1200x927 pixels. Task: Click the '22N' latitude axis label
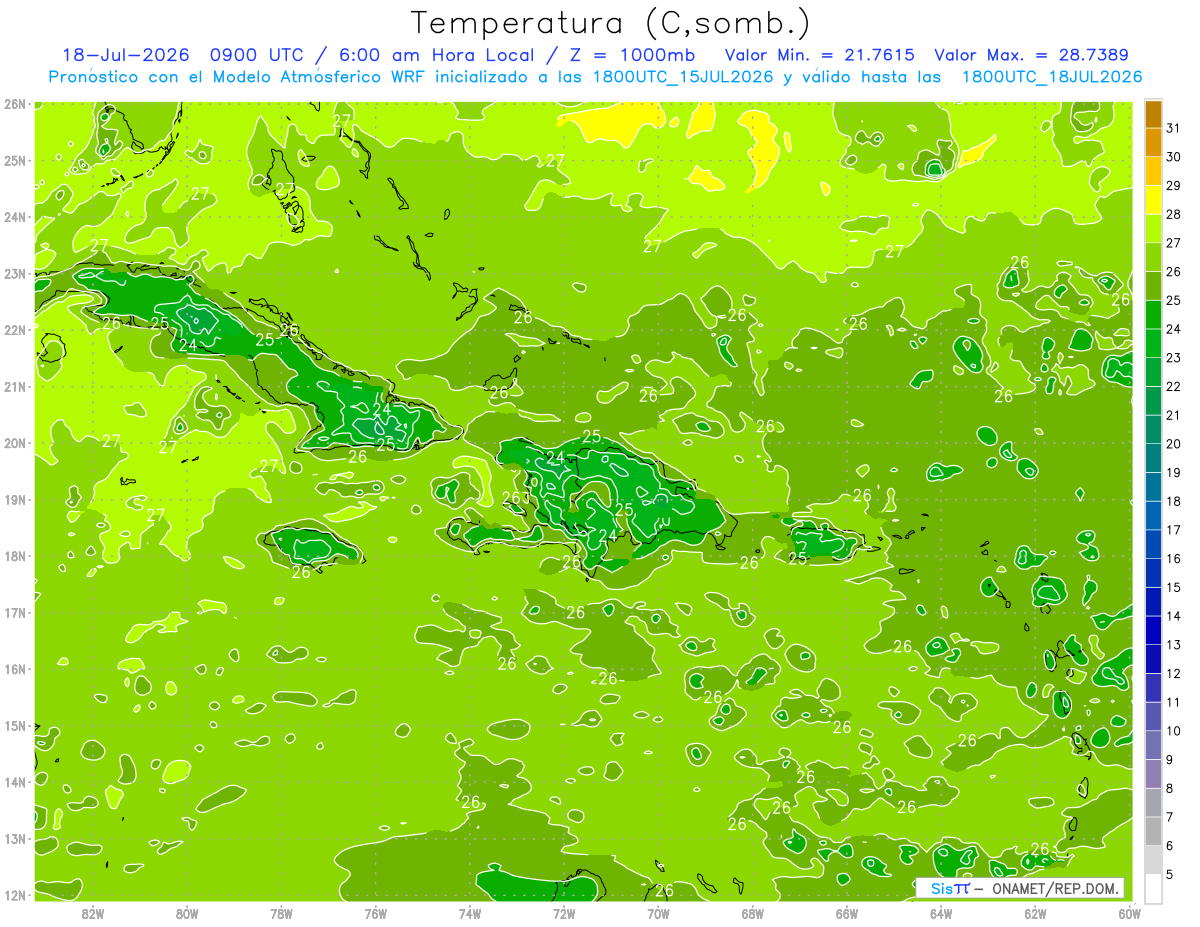tap(13, 329)
